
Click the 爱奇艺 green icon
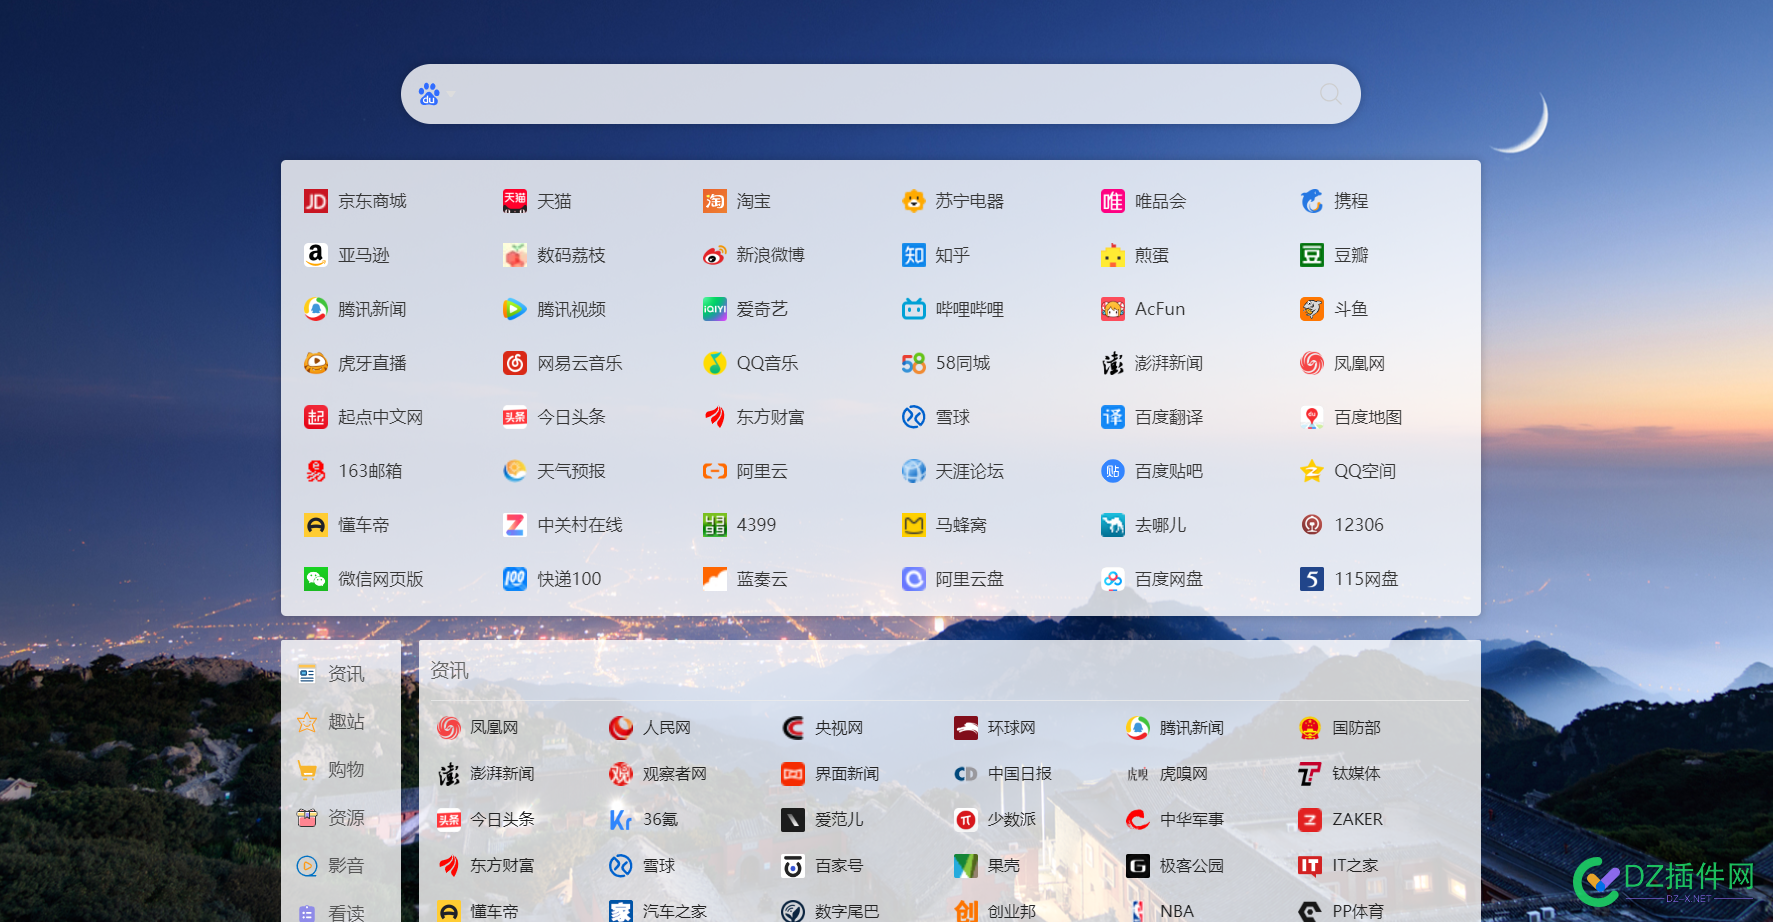(715, 309)
